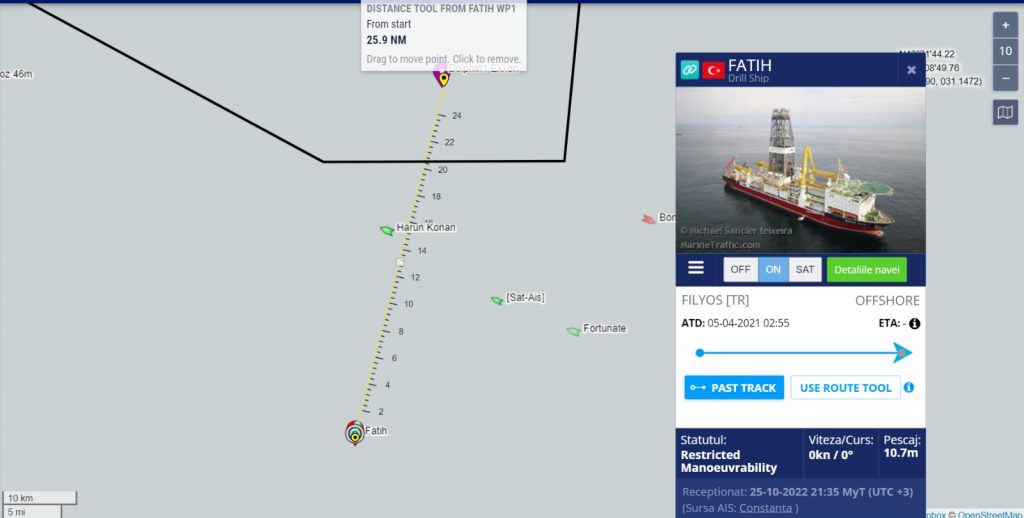Open the hamburger menu in vessel panel
The image size is (1024, 518).
click(696, 268)
